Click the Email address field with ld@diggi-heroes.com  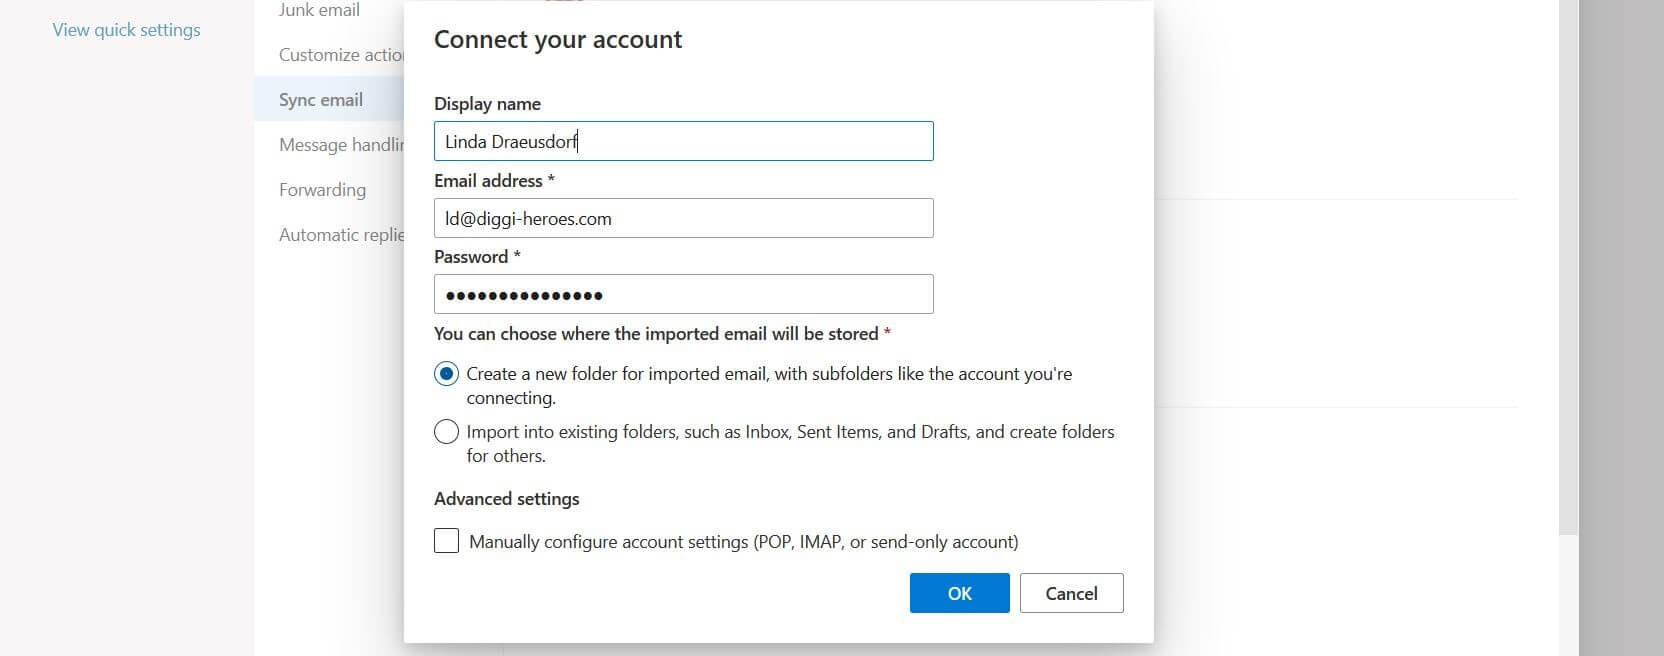click(x=683, y=218)
